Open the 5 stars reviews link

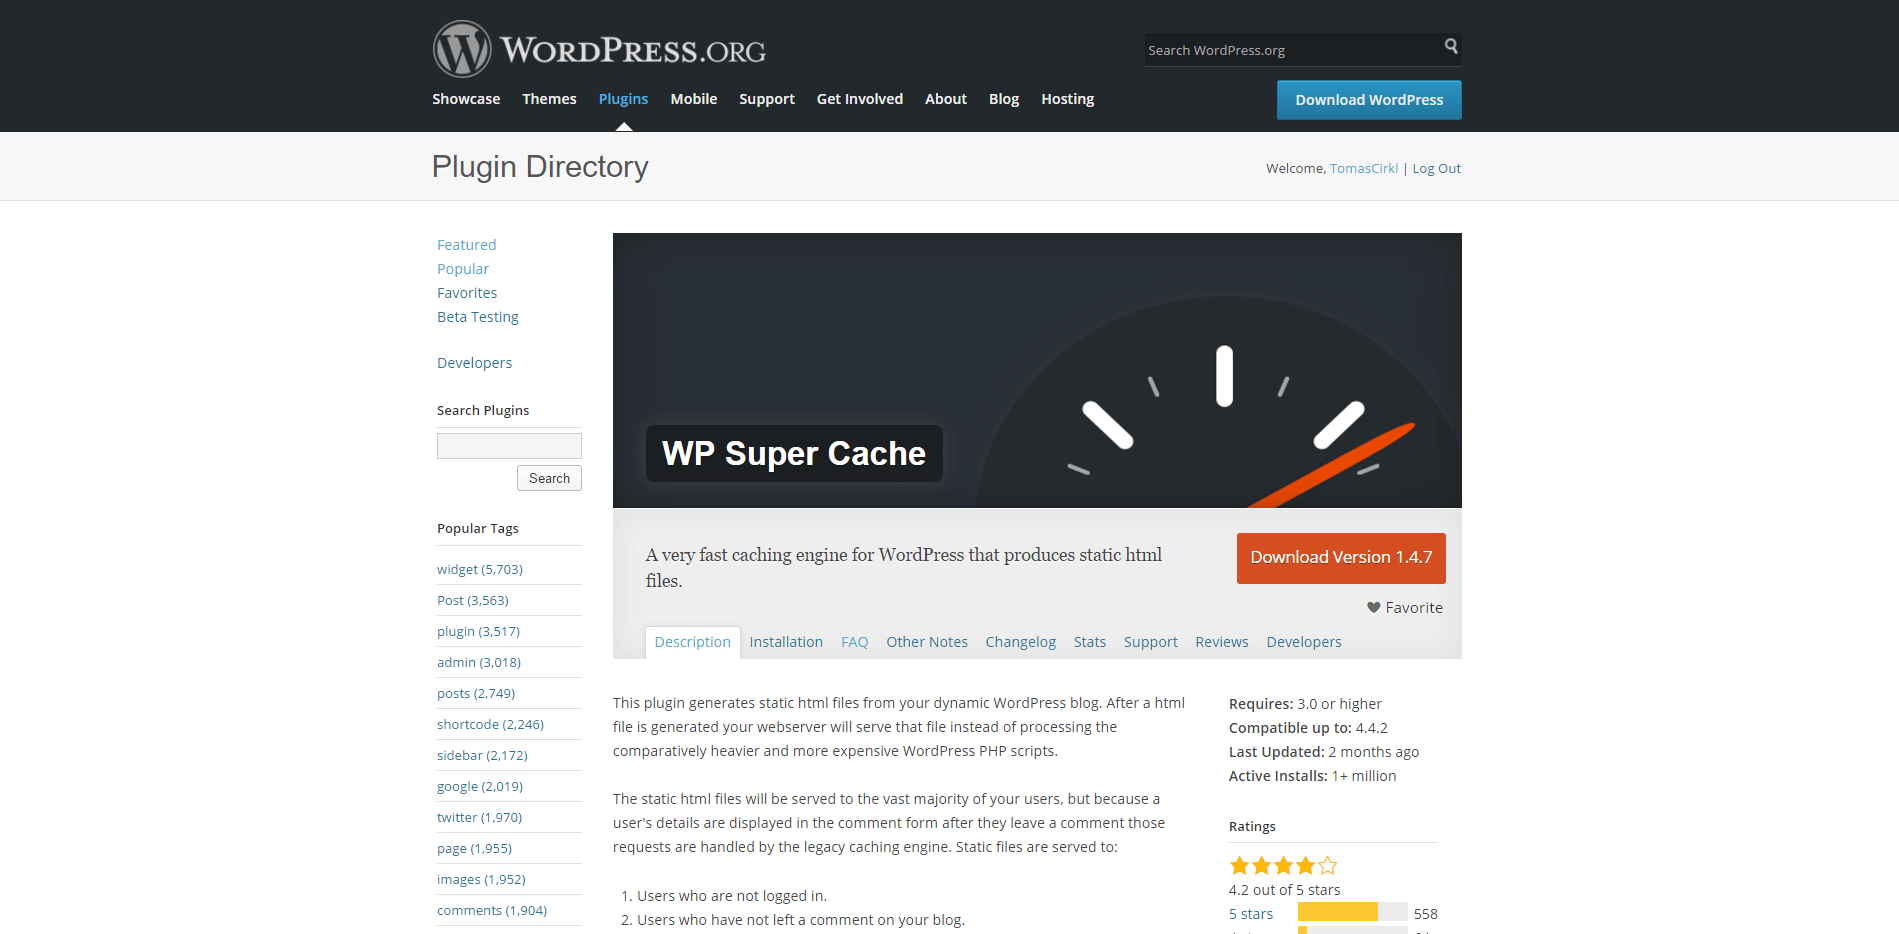[1251, 914]
